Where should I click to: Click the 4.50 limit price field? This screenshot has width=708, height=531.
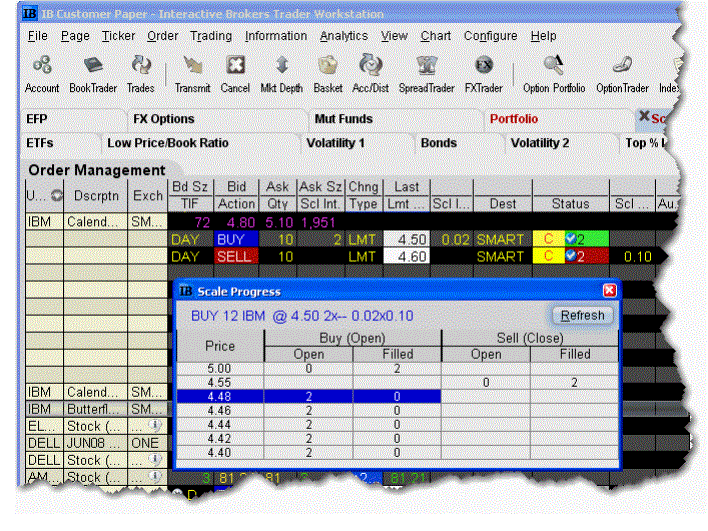tap(406, 239)
